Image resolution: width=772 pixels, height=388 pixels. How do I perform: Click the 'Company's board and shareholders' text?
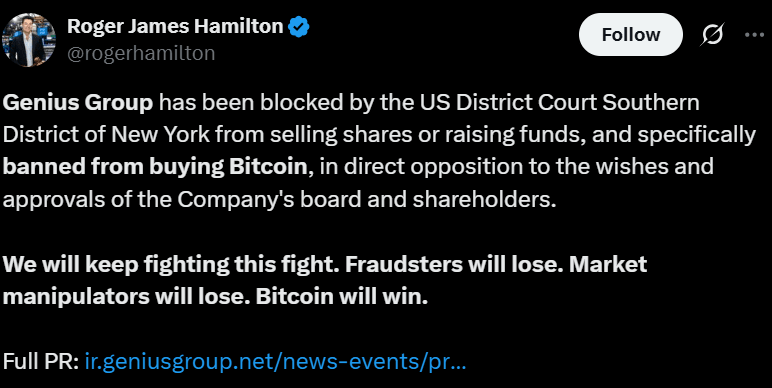coord(367,199)
